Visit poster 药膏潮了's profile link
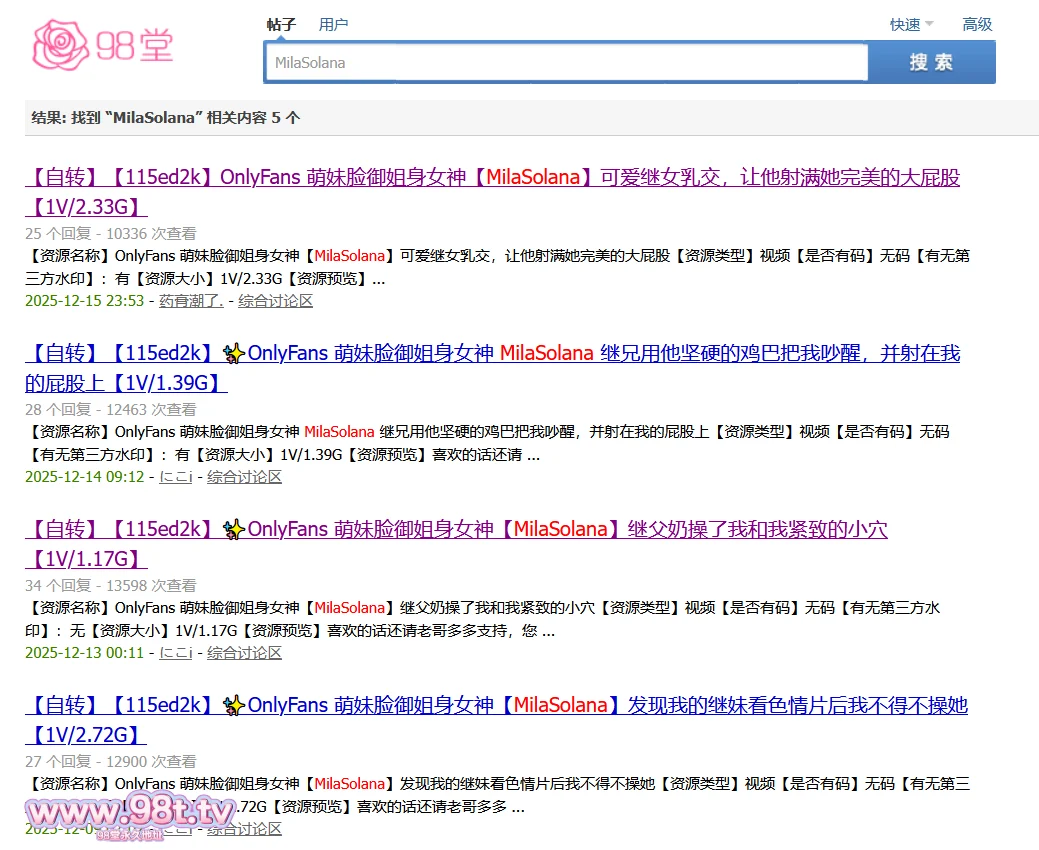Image resolution: width=1039 pixels, height=850 pixels. point(190,301)
